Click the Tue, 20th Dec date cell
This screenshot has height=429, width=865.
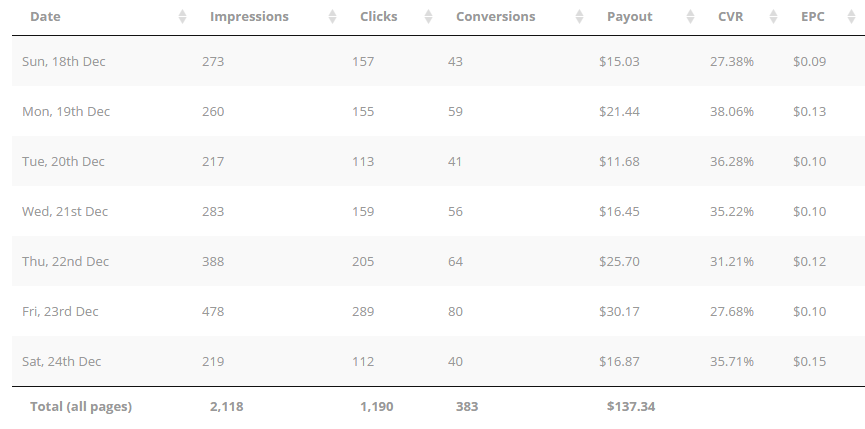[63, 162]
